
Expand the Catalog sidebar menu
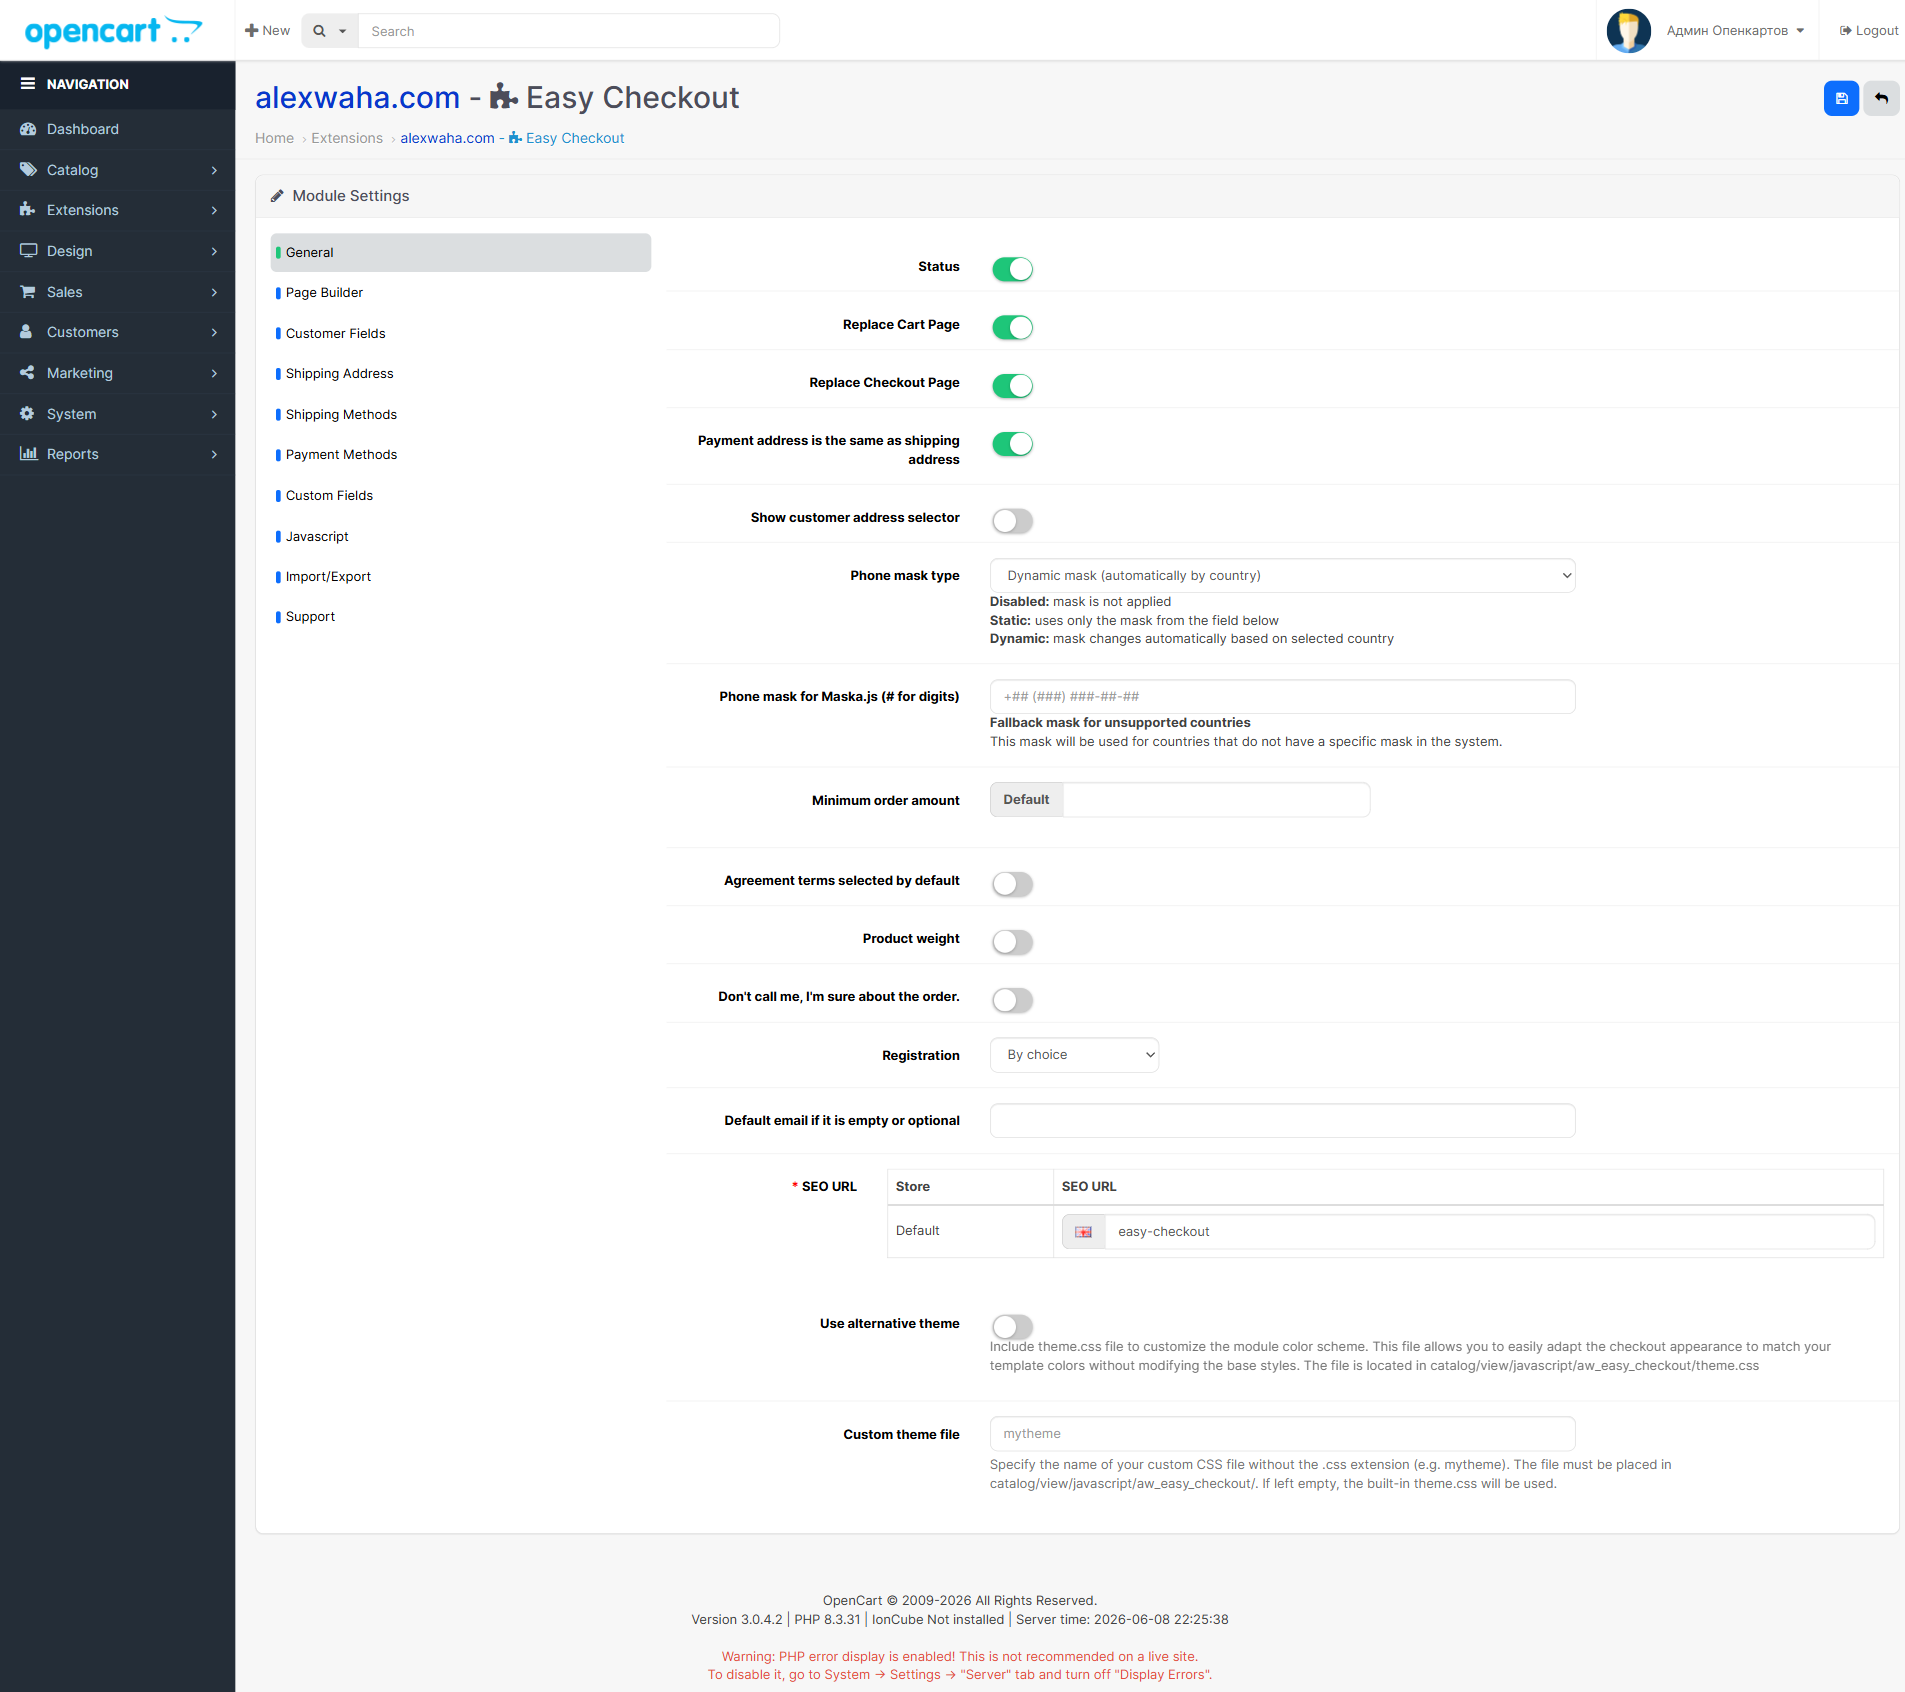tap(118, 170)
